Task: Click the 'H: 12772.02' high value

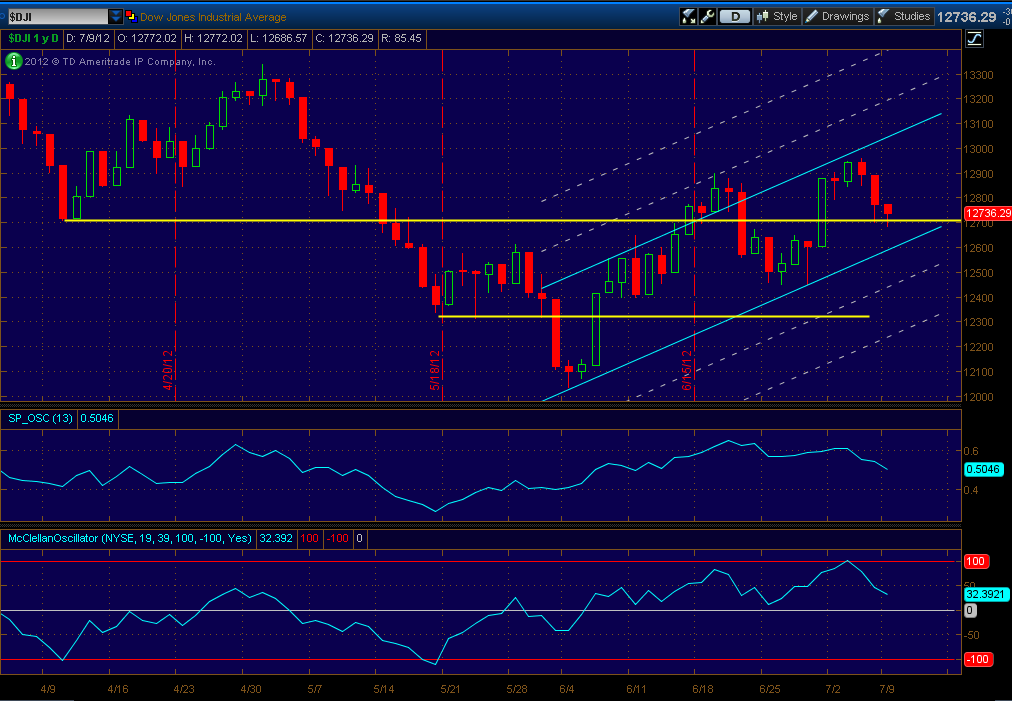Action: click(x=213, y=38)
